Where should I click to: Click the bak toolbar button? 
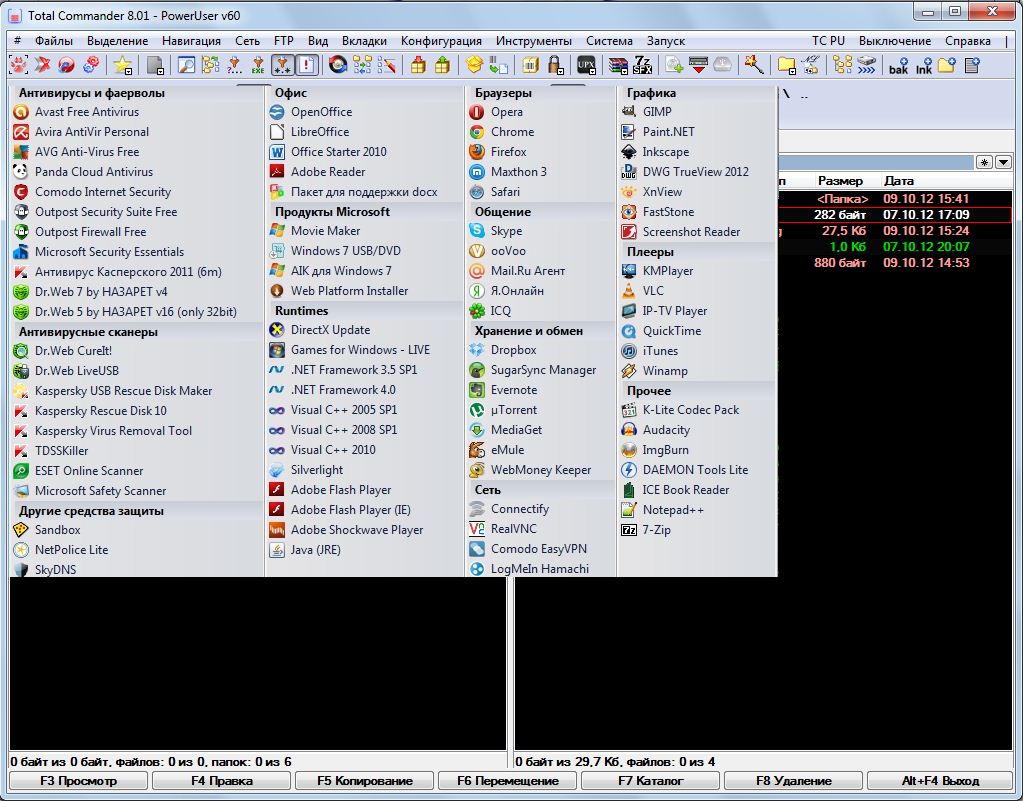point(897,65)
